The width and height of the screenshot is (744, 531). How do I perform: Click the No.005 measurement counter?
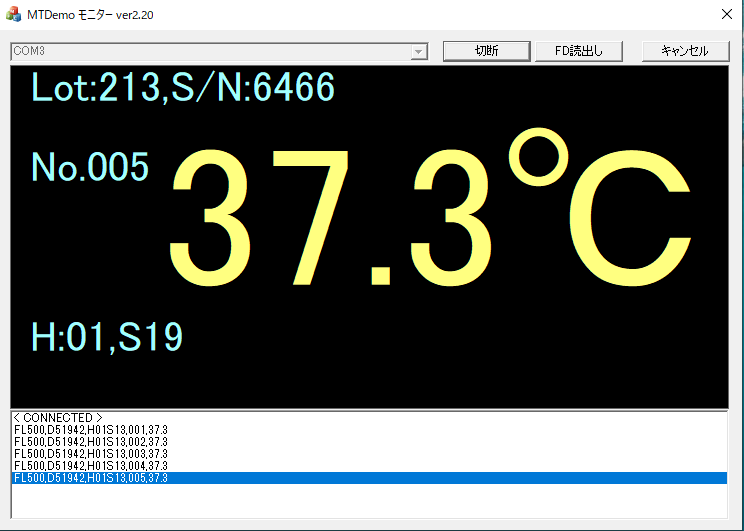tap(90, 168)
